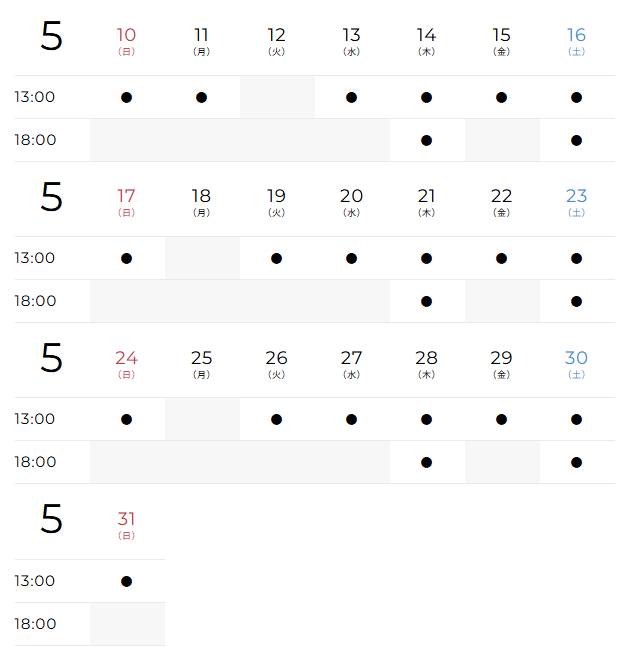Pick the 18:00 dot on Thursday May 14
This screenshot has width=627, height=666.
426,141
